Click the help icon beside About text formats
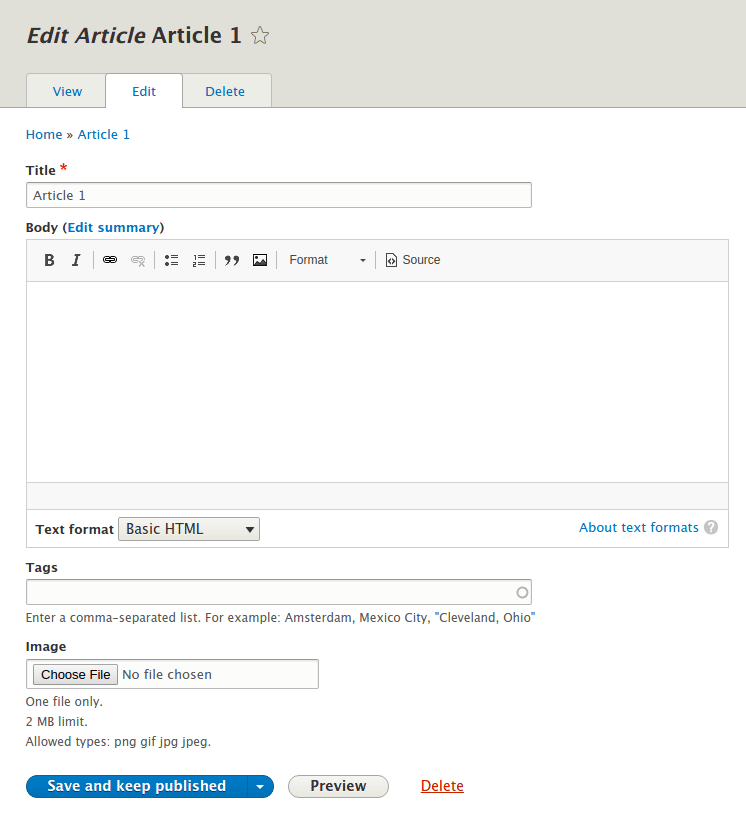 coord(711,527)
